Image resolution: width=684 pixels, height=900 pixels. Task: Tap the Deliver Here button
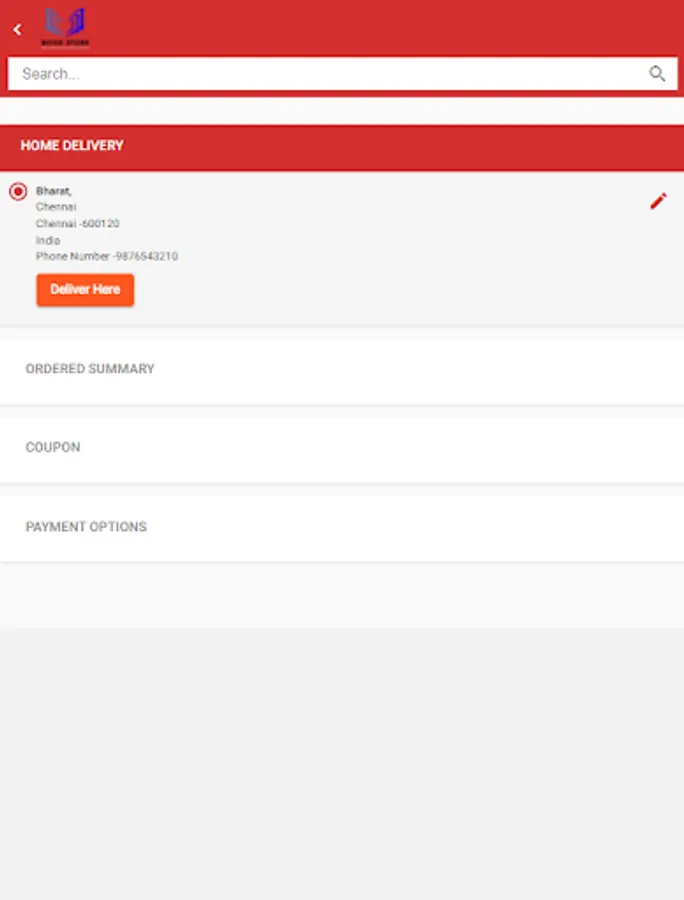tap(86, 289)
